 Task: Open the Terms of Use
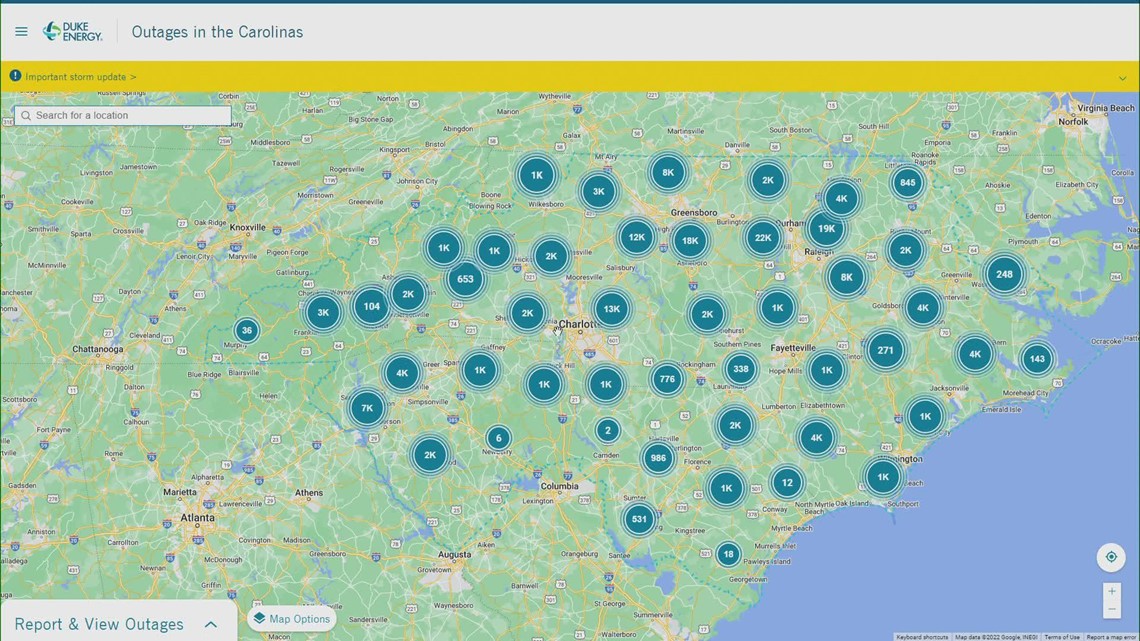pos(1062,636)
